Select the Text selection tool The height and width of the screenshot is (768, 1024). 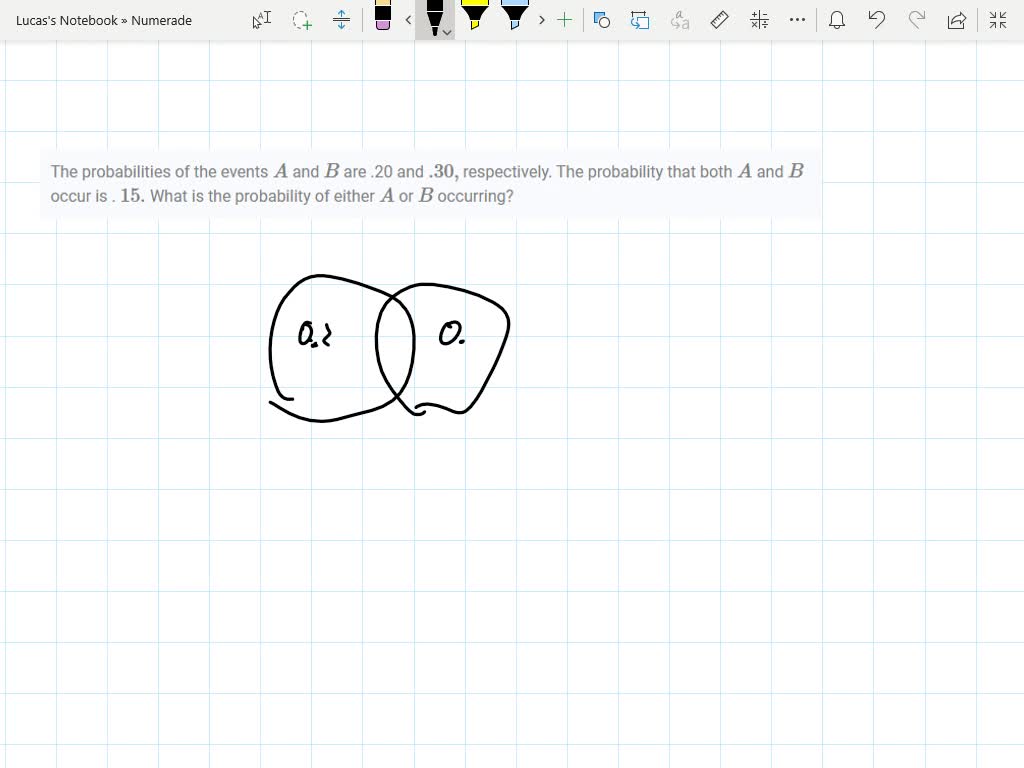pyautogui.click(x=261, y=20)
